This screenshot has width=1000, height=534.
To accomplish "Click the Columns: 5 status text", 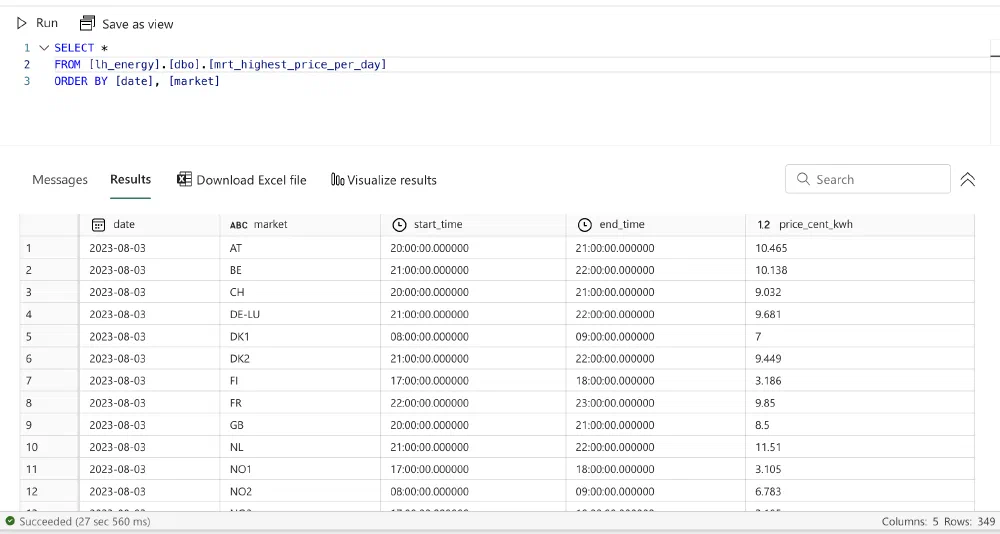I will point(909,522).
